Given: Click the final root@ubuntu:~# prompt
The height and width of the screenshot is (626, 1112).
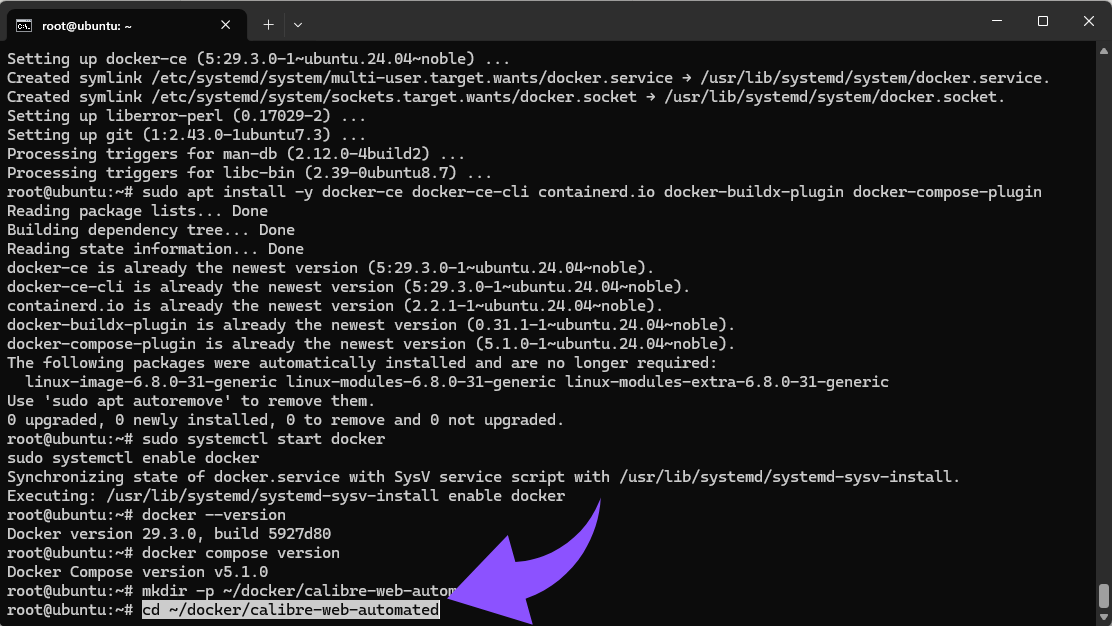Looking at the screenshot, I should pos(68,610).
